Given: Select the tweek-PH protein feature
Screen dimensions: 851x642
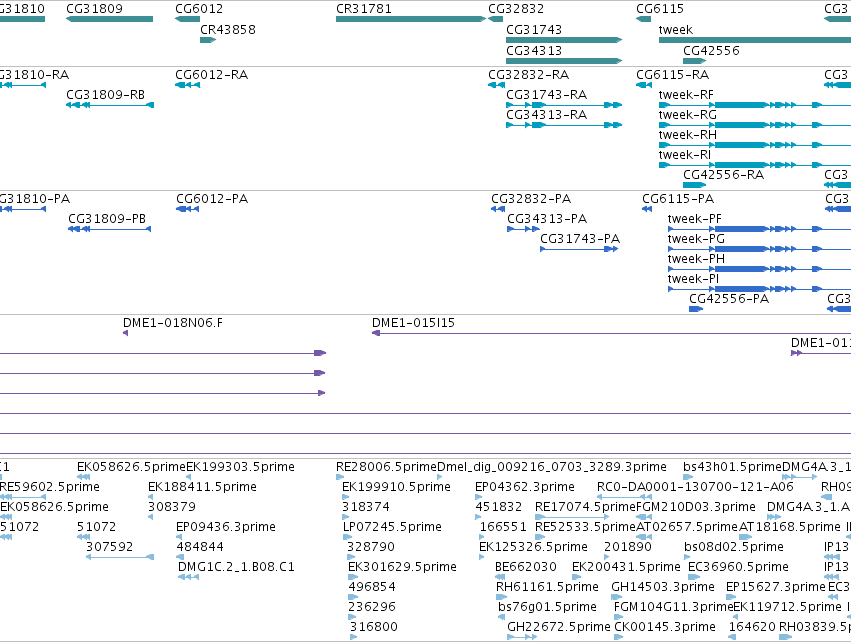Looking at the screenshot, I should 759,269.
